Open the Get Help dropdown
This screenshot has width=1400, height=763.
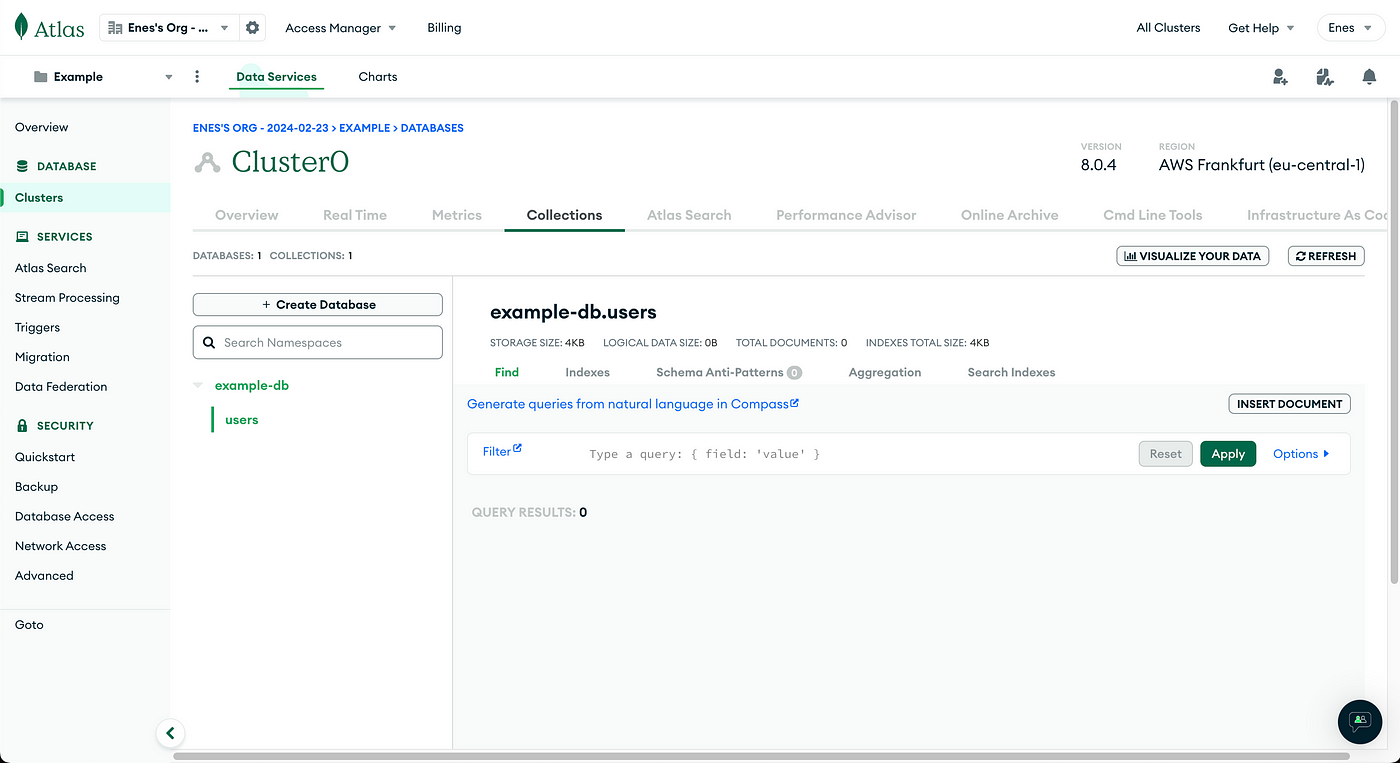tap(1261, 28)
